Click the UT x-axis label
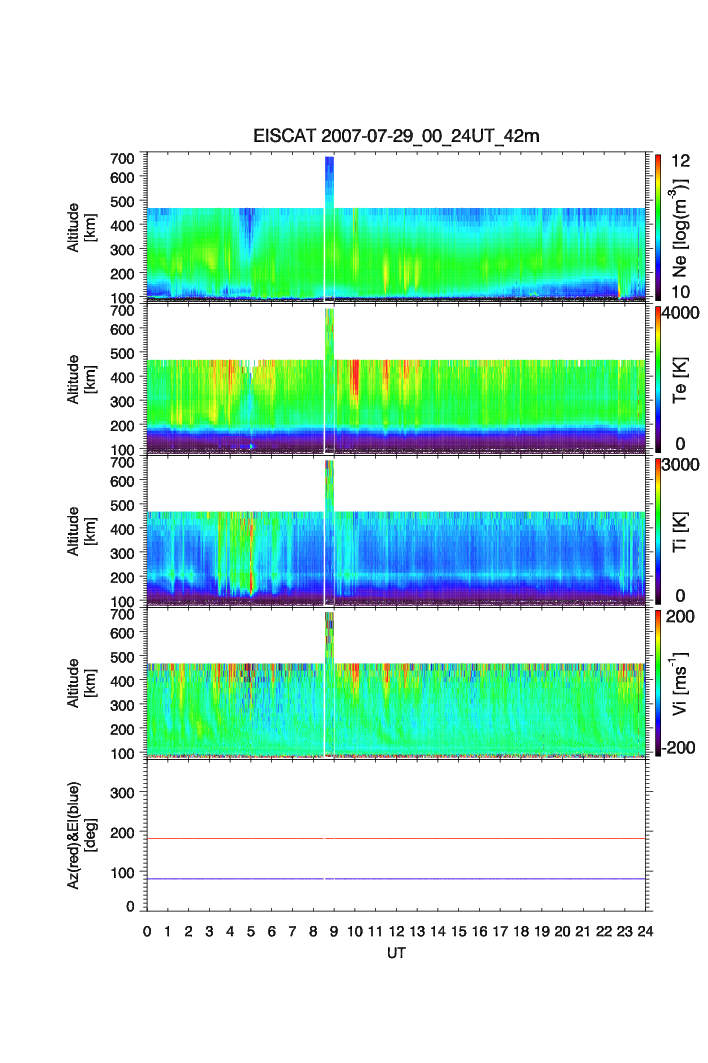The height and width of the screenshot is (1063, 708). coord(397,954)
